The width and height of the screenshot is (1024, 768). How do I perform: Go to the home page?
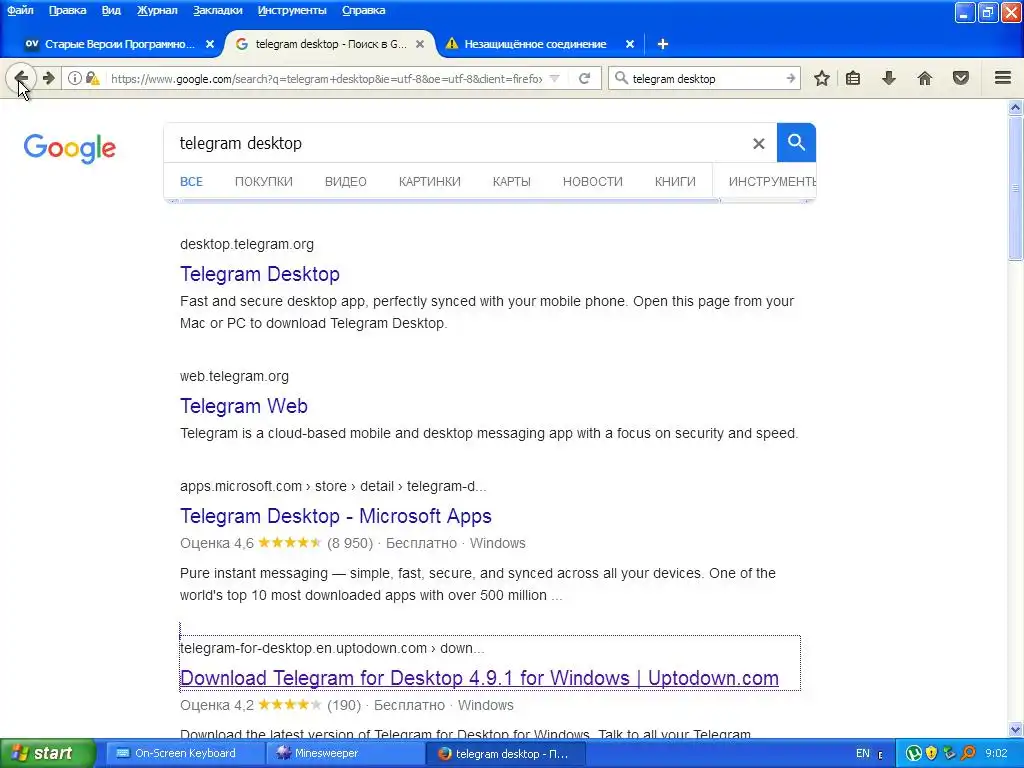coord(924,78)
